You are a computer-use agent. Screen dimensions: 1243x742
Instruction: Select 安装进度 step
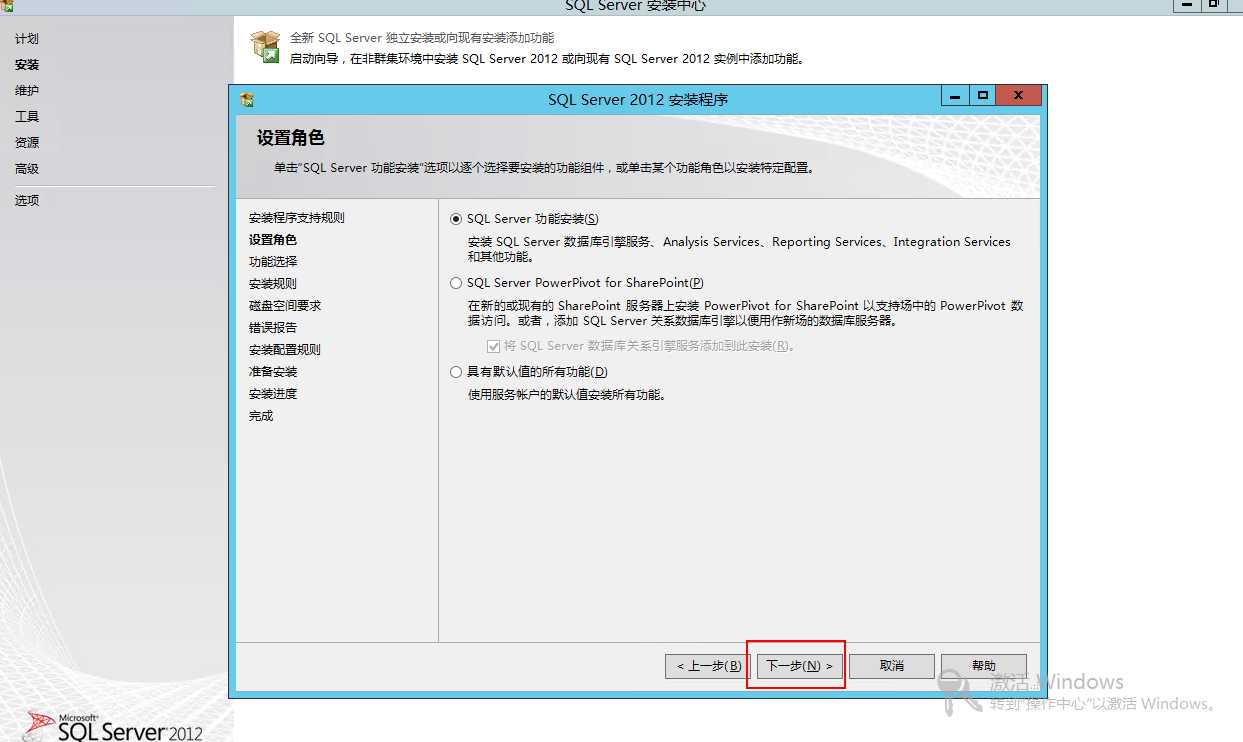(273, 394)
